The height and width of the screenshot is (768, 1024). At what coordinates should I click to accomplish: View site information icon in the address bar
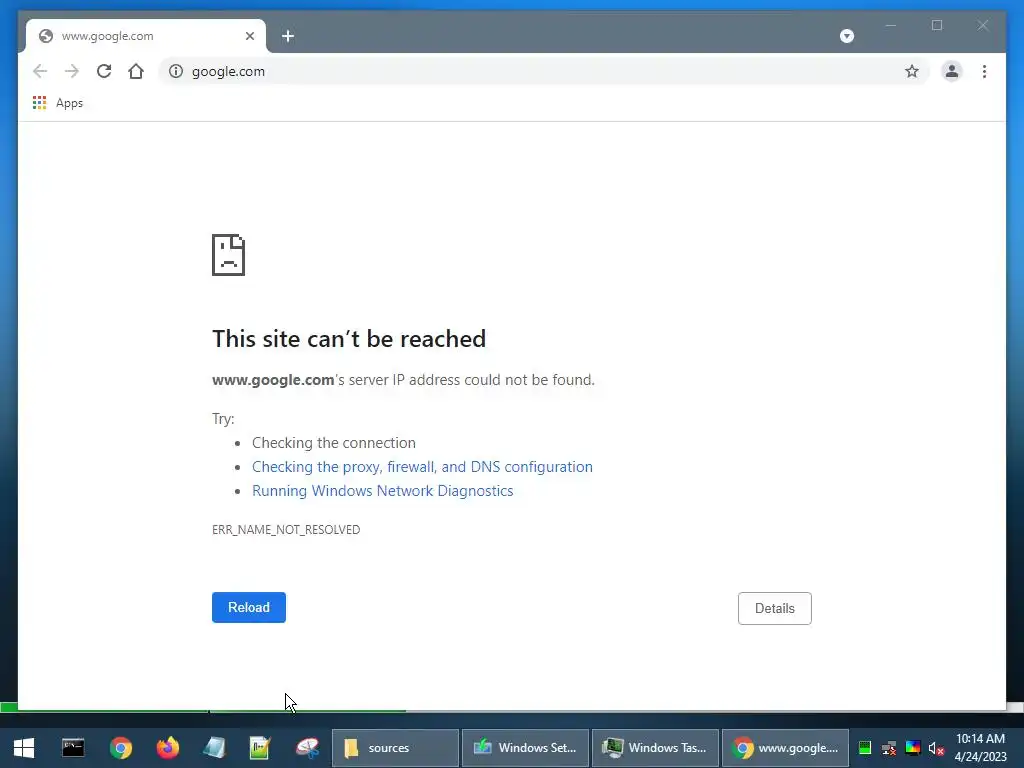click(x=176, y=71)
